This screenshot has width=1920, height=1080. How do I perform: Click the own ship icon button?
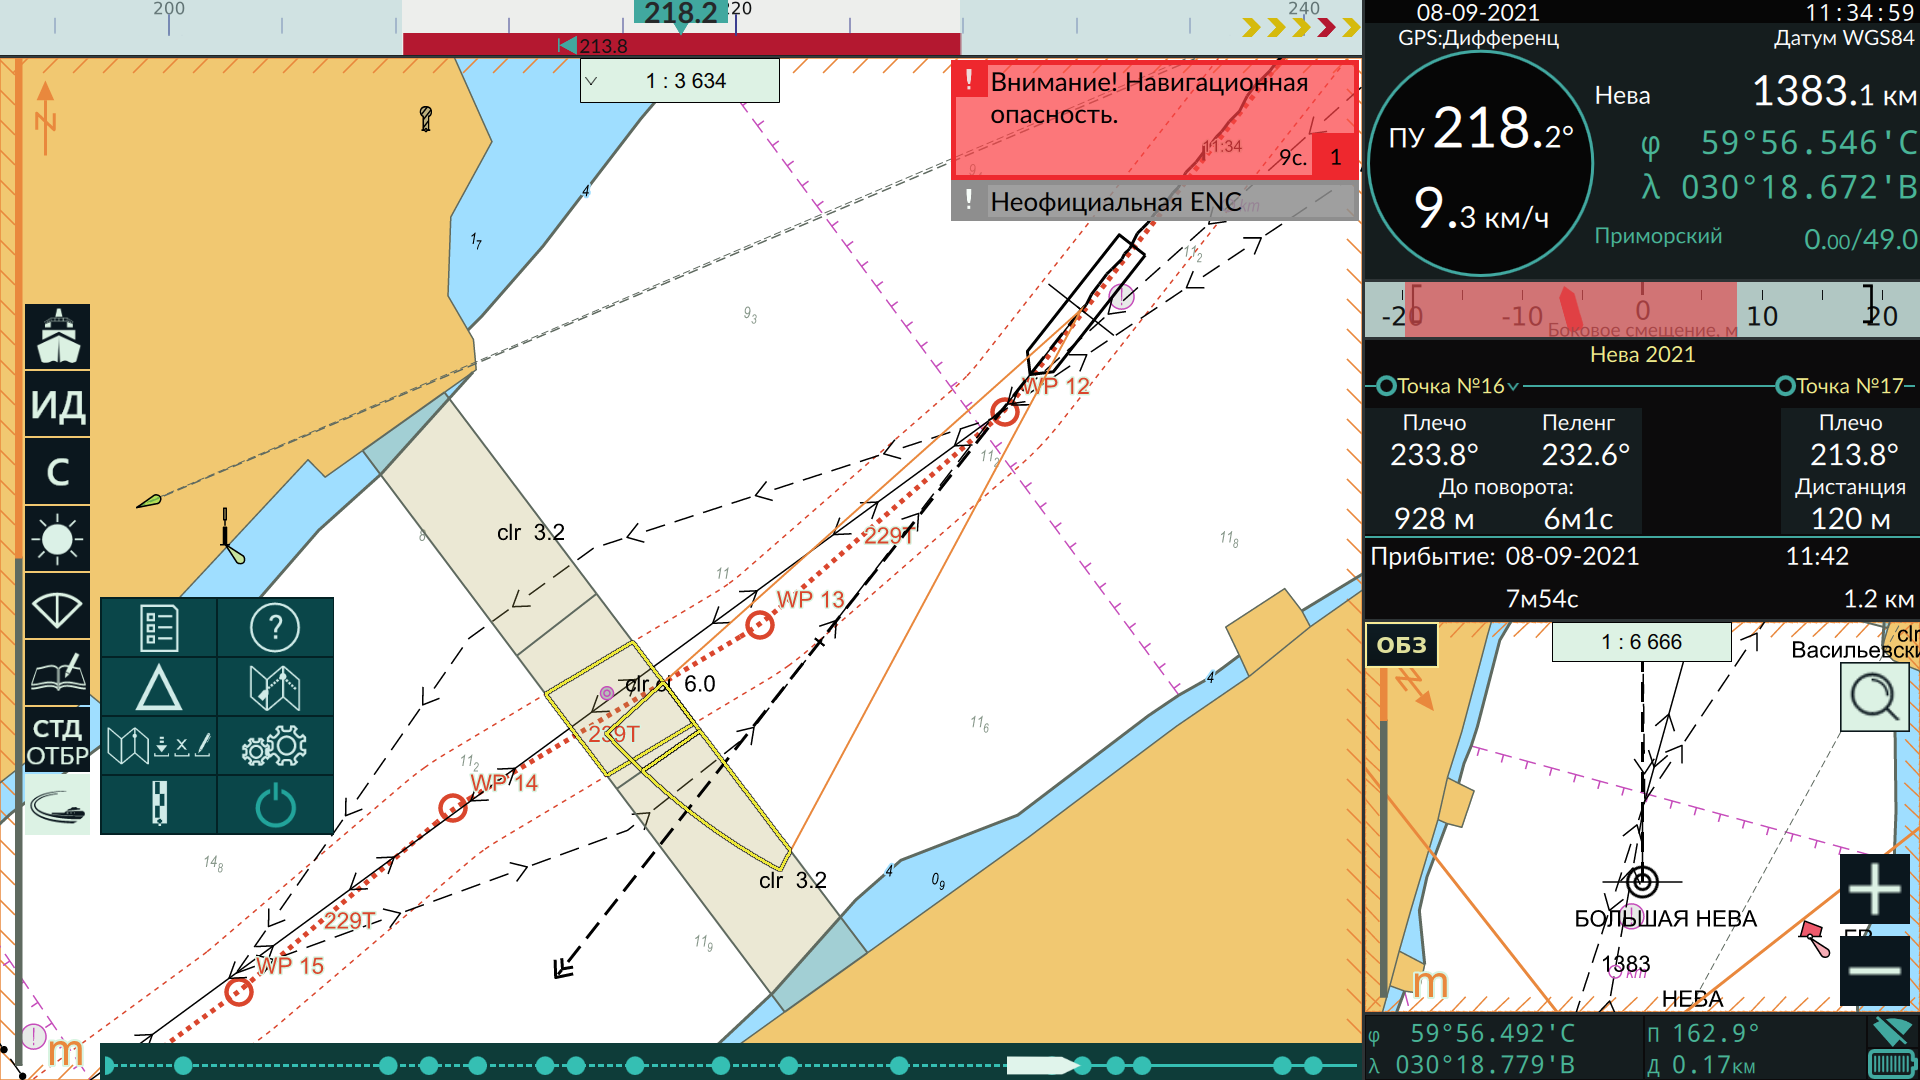click(x=58, y=337)
